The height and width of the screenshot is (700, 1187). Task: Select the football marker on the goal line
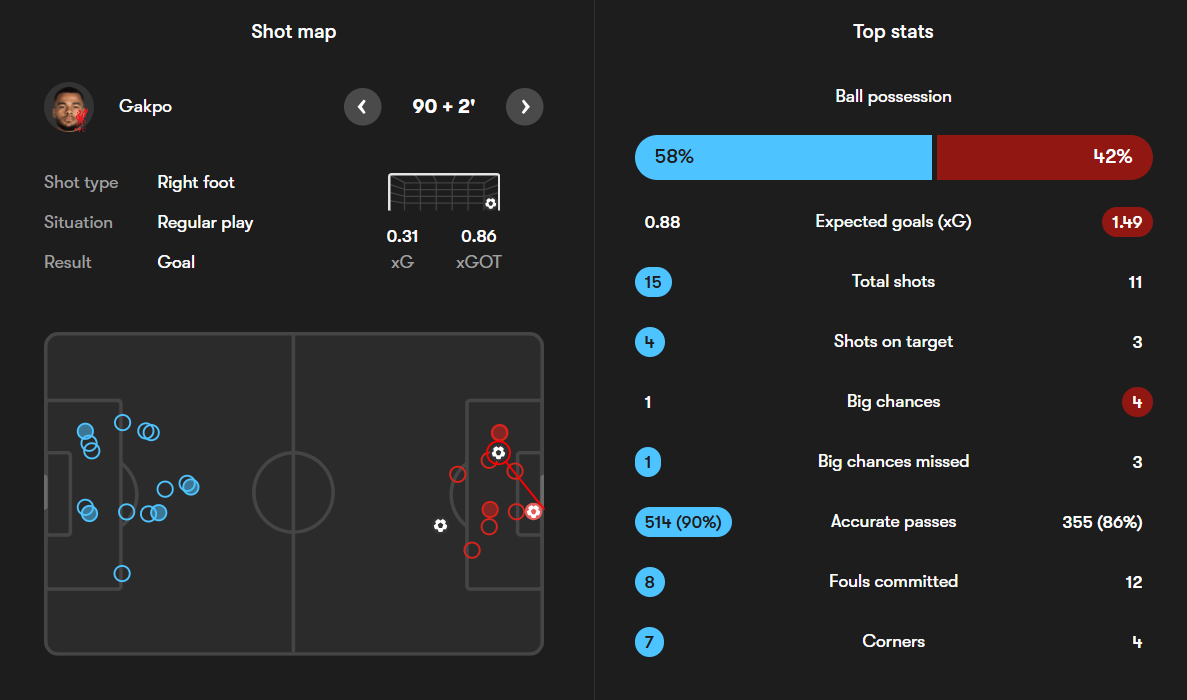pos(533,511)
